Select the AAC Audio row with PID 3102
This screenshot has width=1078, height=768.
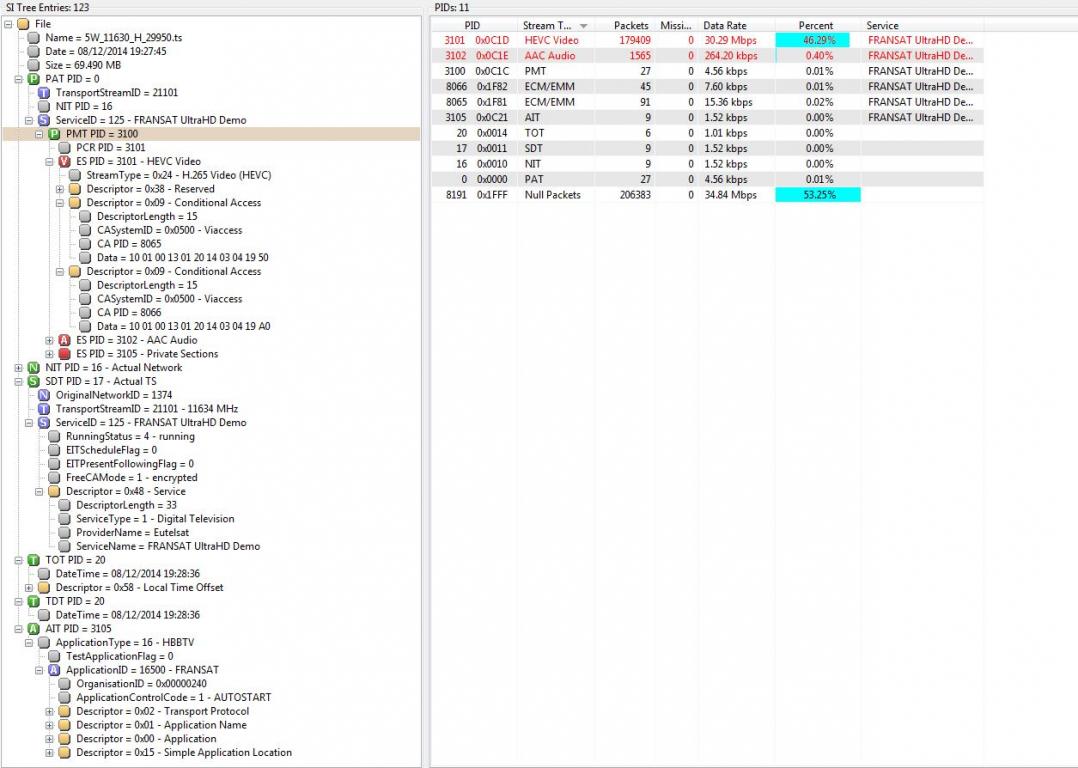[x=707, y=56]
